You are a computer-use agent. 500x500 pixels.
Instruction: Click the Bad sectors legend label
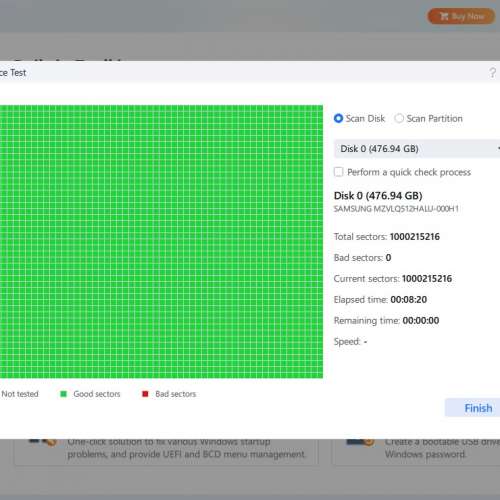(176, 394)
